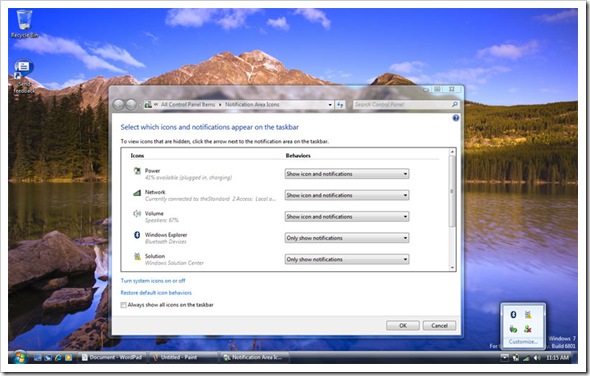Launch Internet Explorer from quick launch
This screenshot has width=590, height=376.
tap(58, 357)
